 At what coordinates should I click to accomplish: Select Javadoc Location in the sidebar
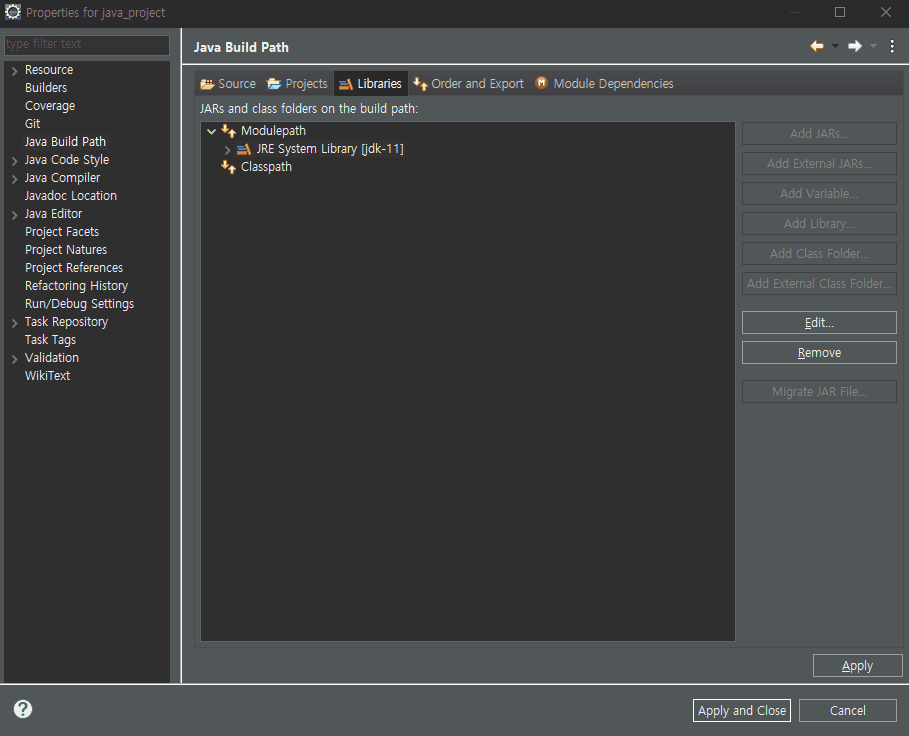pyautogui.click(x=71, y=196)
